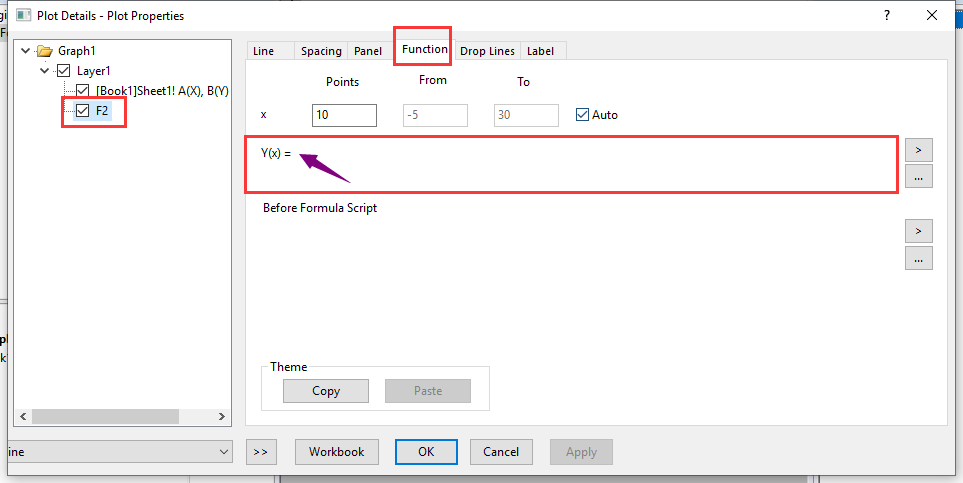Click '>' button beside Before Formula Script

pyautogui.click(x=917, y=231)
